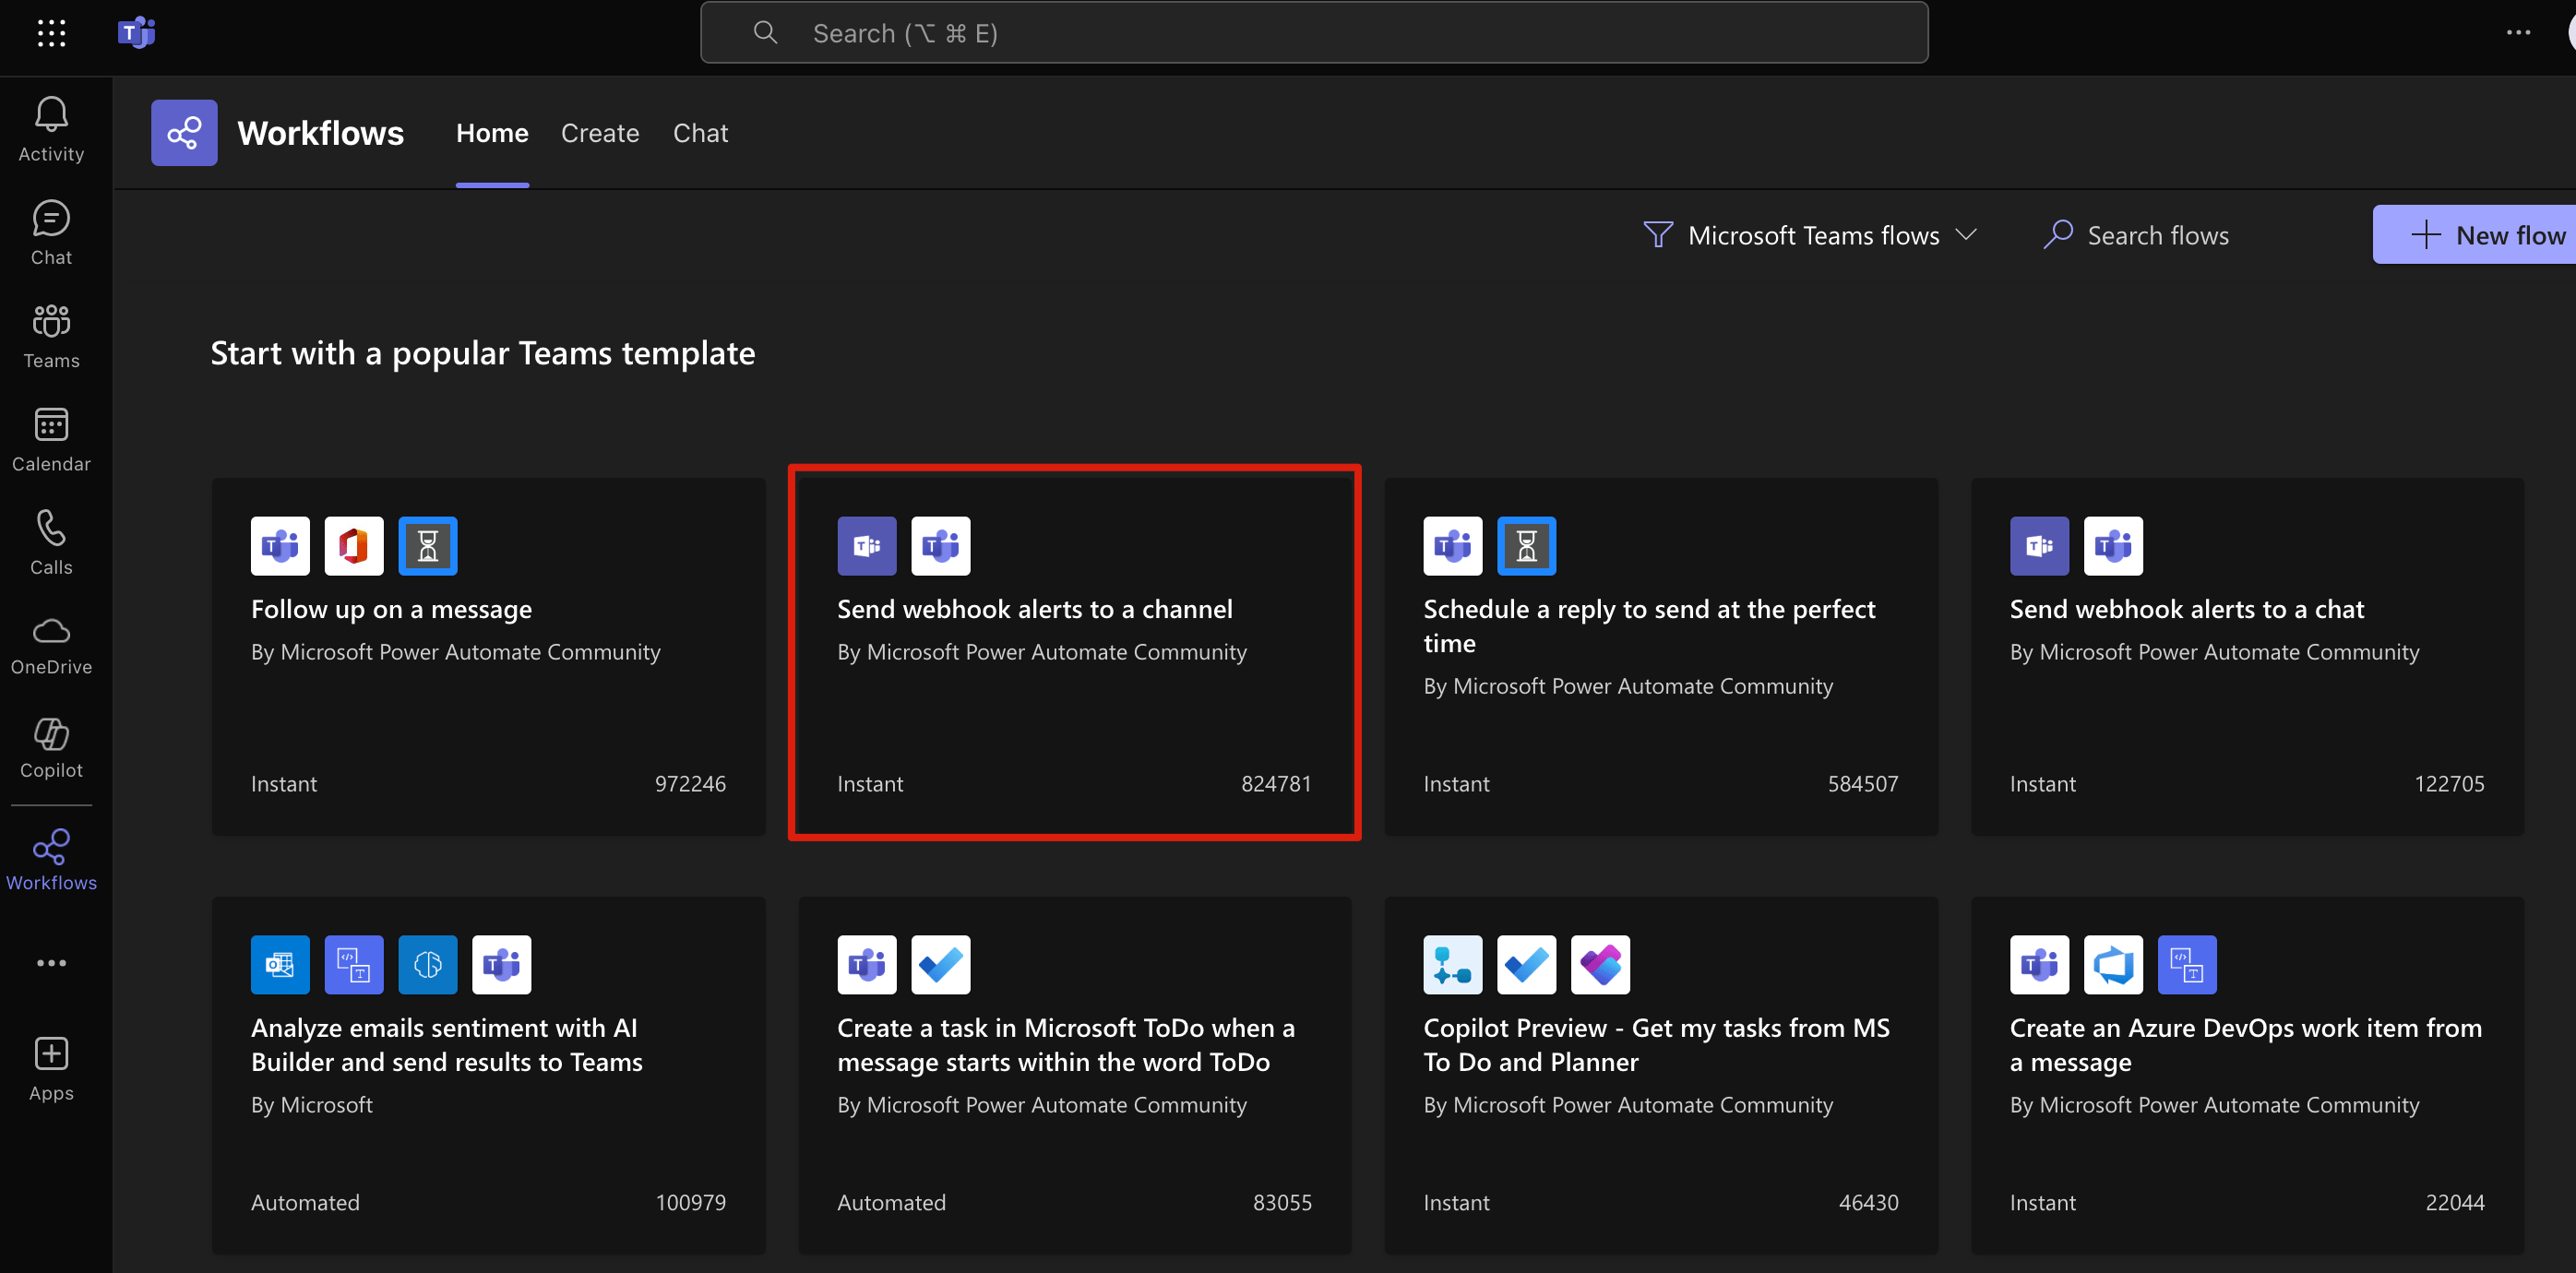Click 'Start with a popular Teams template' heading

(x=483, y=353)
